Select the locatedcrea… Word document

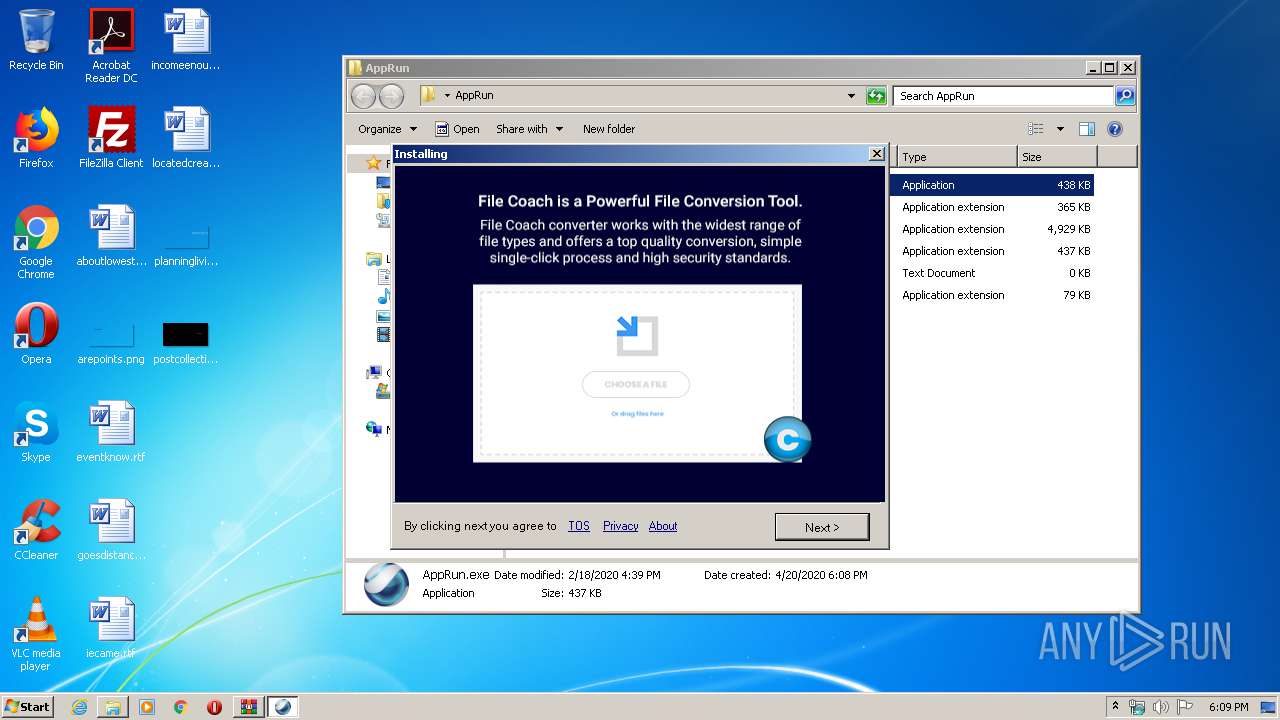186,137
